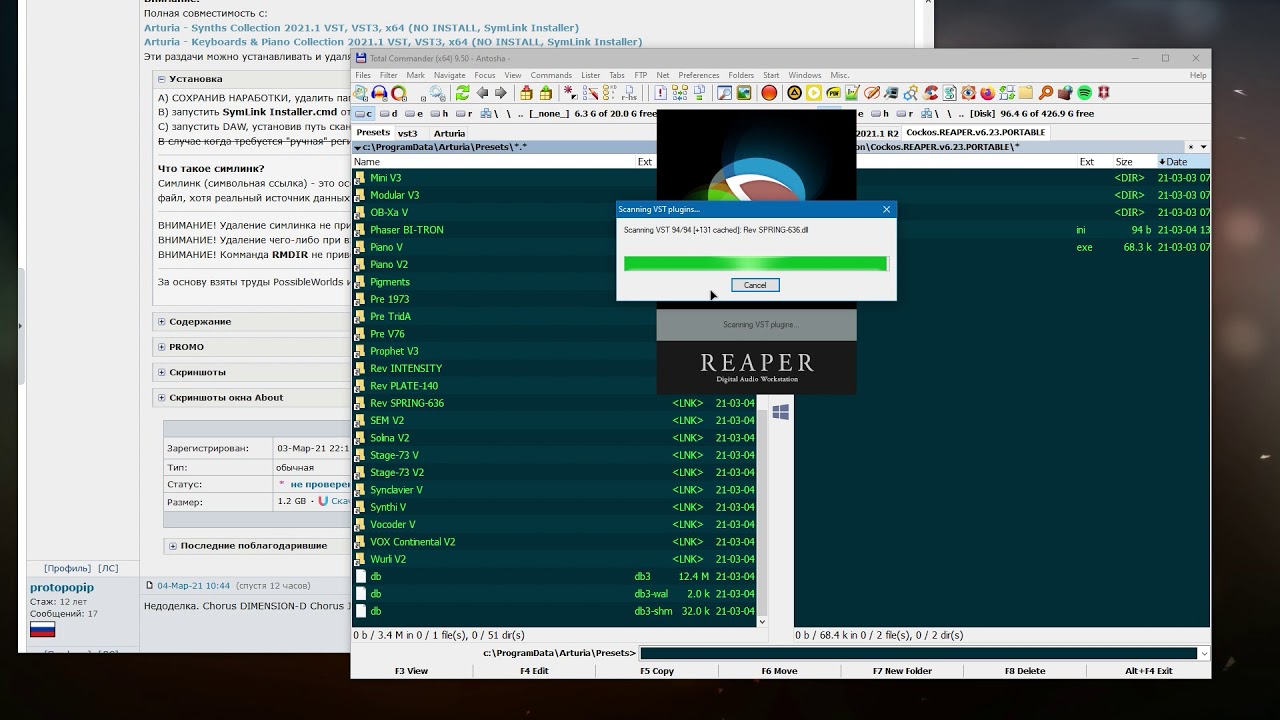
Task: Select the db file with db3-wal extension
Action: (x=555, y=594)
